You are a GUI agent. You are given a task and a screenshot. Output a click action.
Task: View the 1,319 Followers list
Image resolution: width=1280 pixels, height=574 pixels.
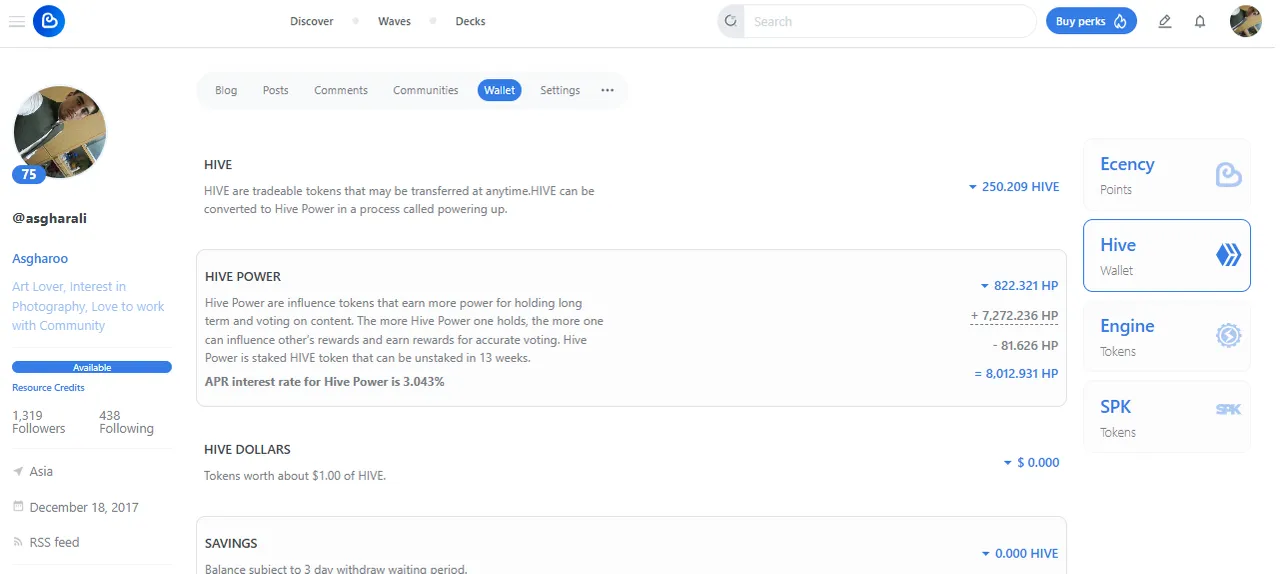[x=38, y=422]
